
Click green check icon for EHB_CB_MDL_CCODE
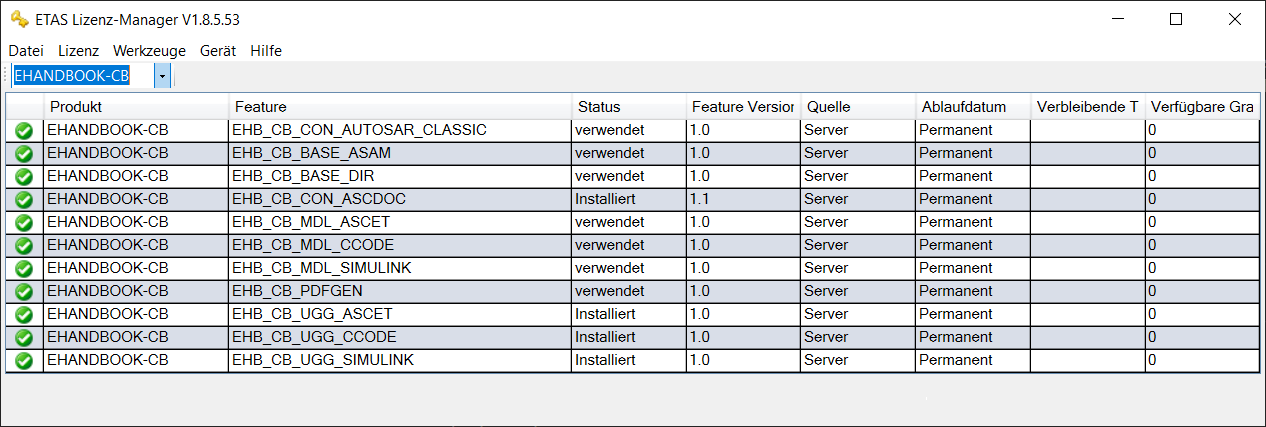coord(24,245)
